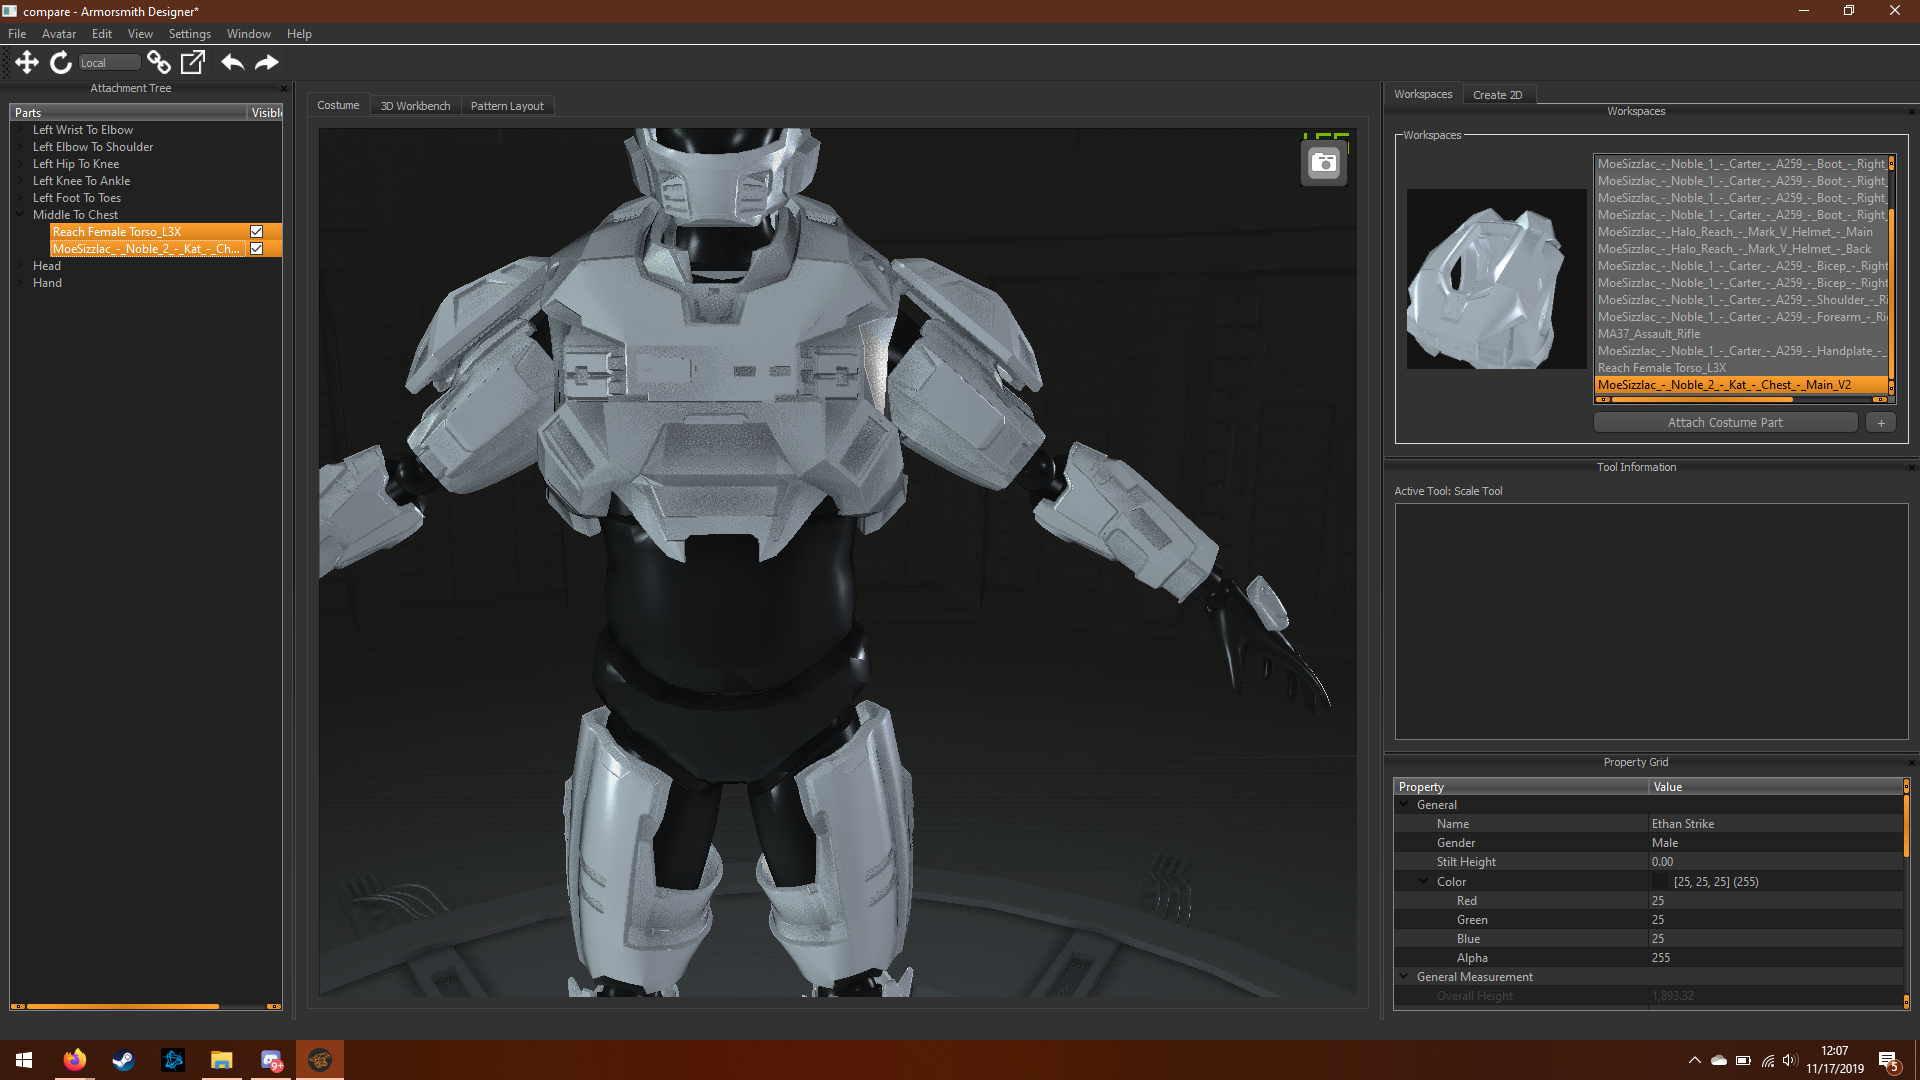Open the volume control in system tray

1790,1060
